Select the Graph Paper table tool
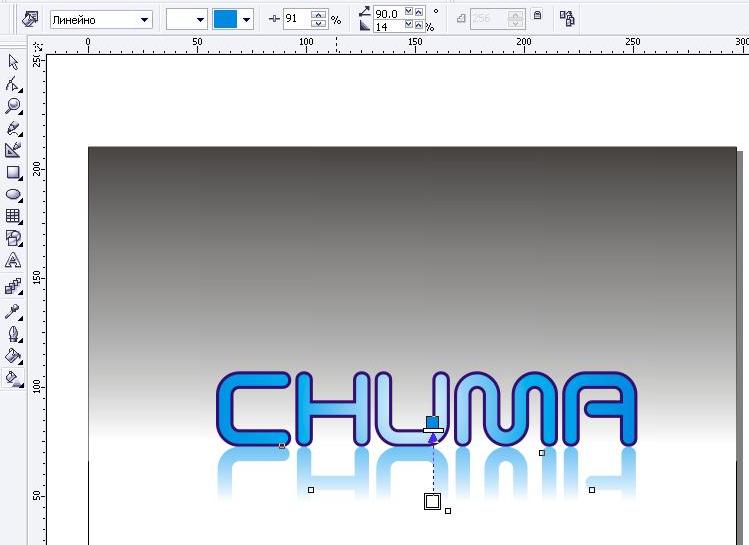 pos(13,216)
